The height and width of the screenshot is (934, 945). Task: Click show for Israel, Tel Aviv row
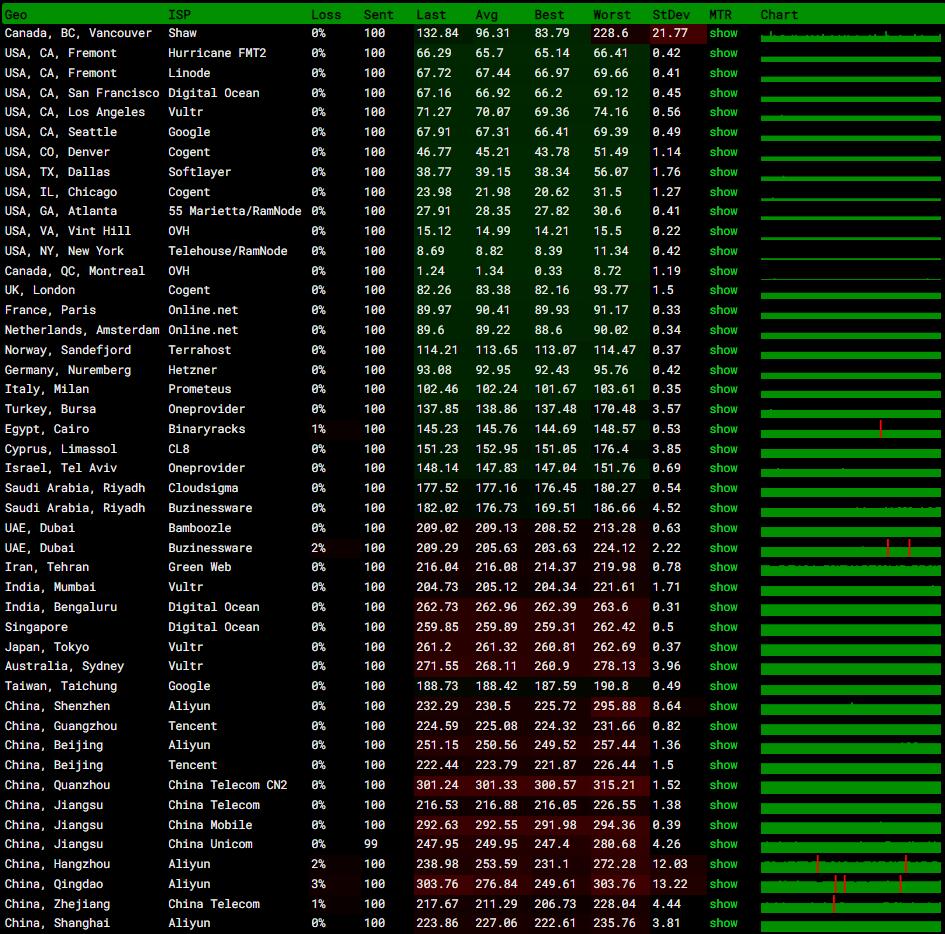click(723, 468)
